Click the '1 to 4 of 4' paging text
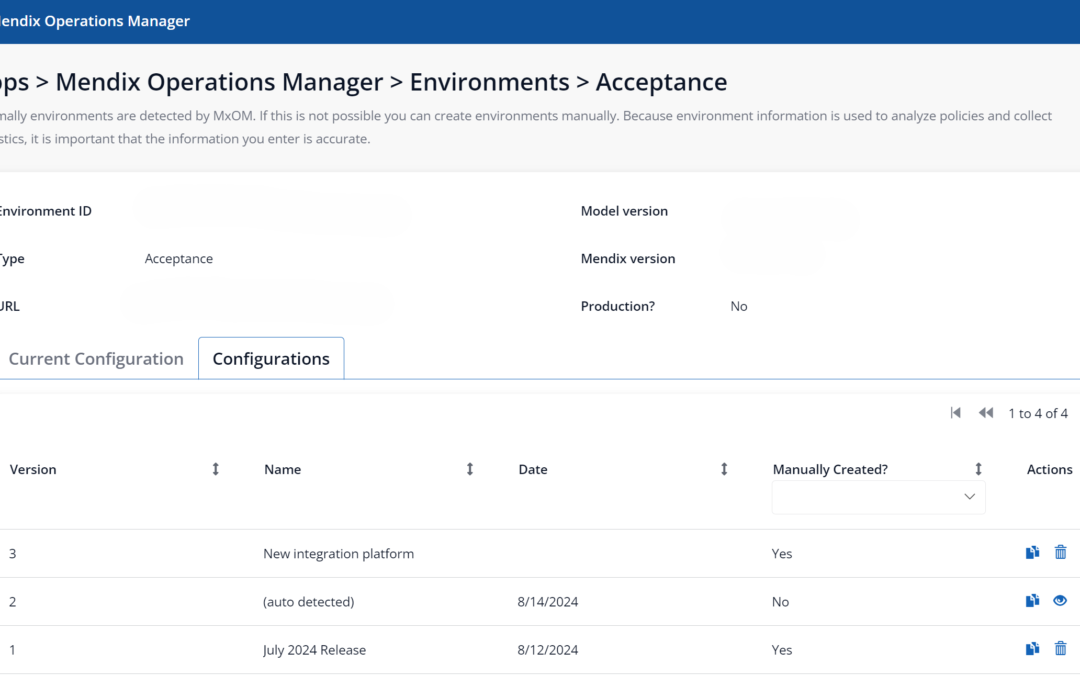The image size is (1080, 675). (1038, 413)
